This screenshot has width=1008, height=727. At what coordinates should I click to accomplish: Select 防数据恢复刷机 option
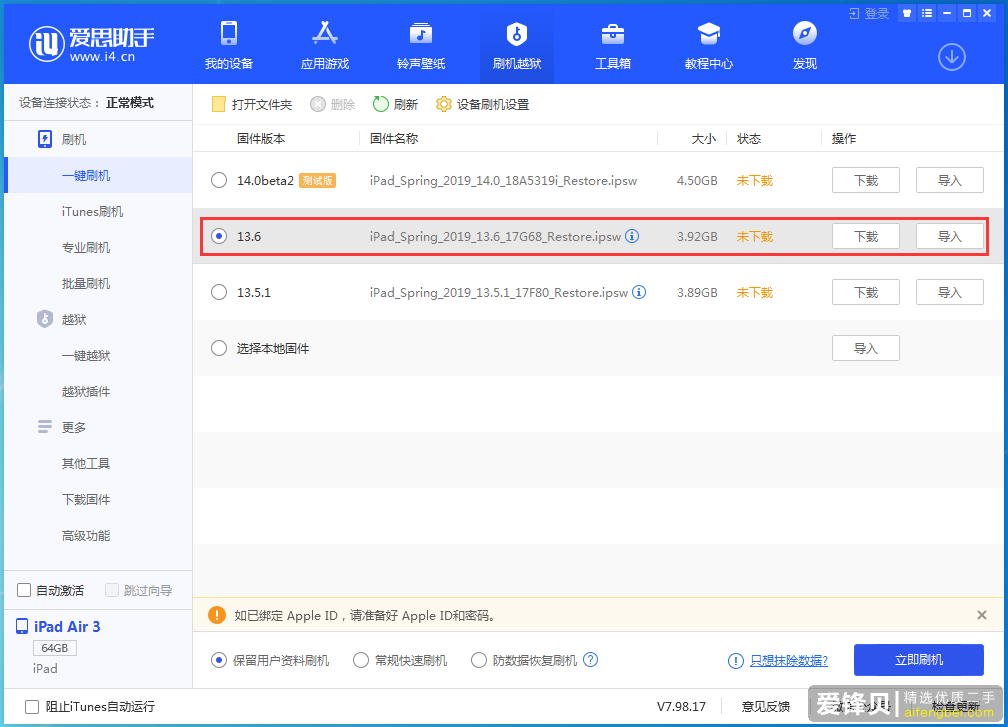click(479, 660)
